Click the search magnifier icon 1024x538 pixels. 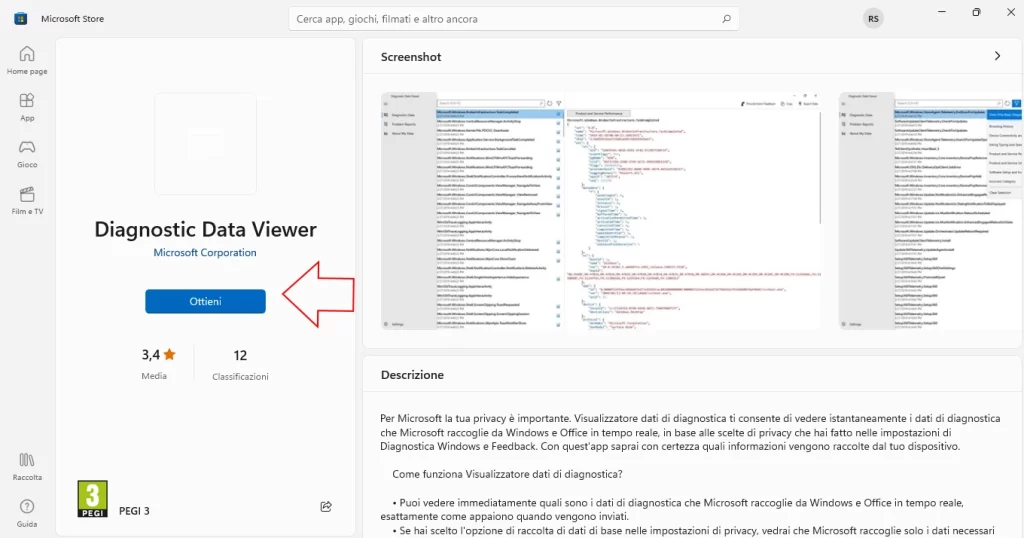coord(726,19)
